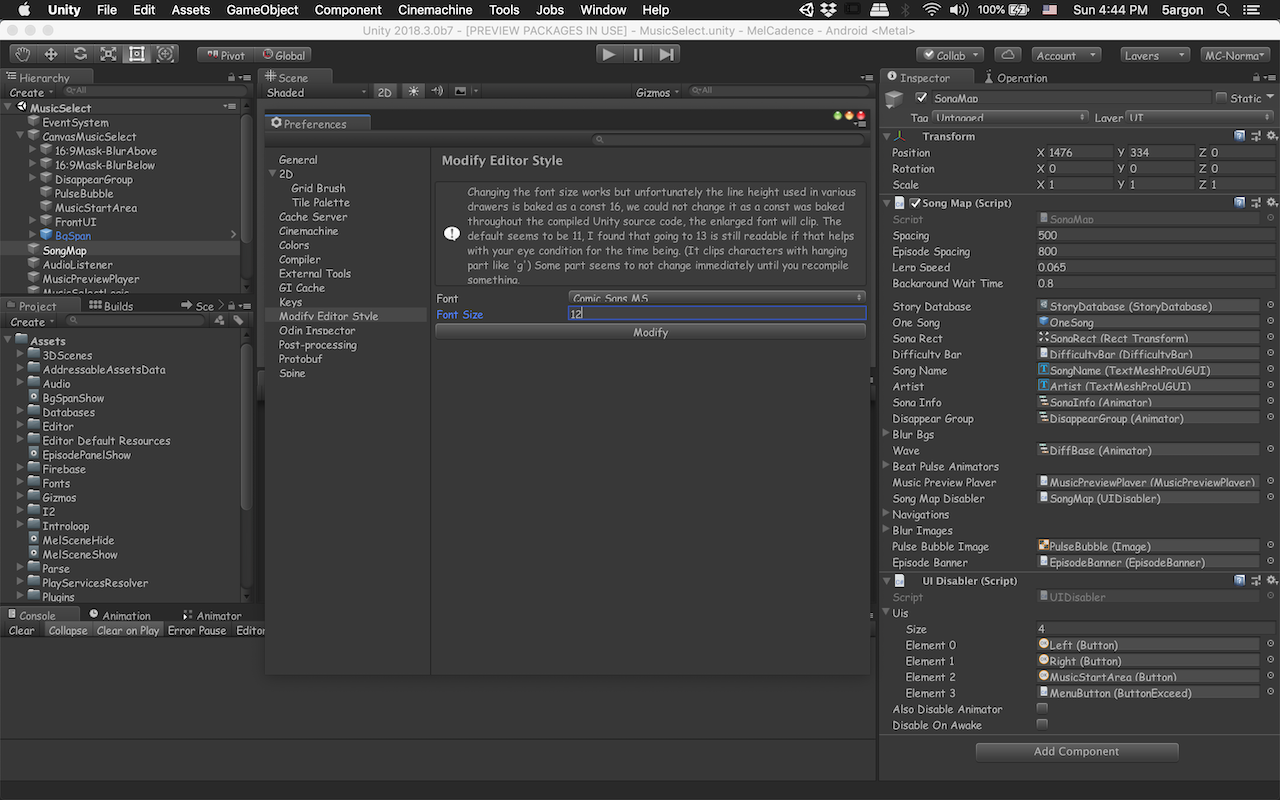Open Wi-Fi status menu
Screen dimensions: 1280x800
[931, 10]
